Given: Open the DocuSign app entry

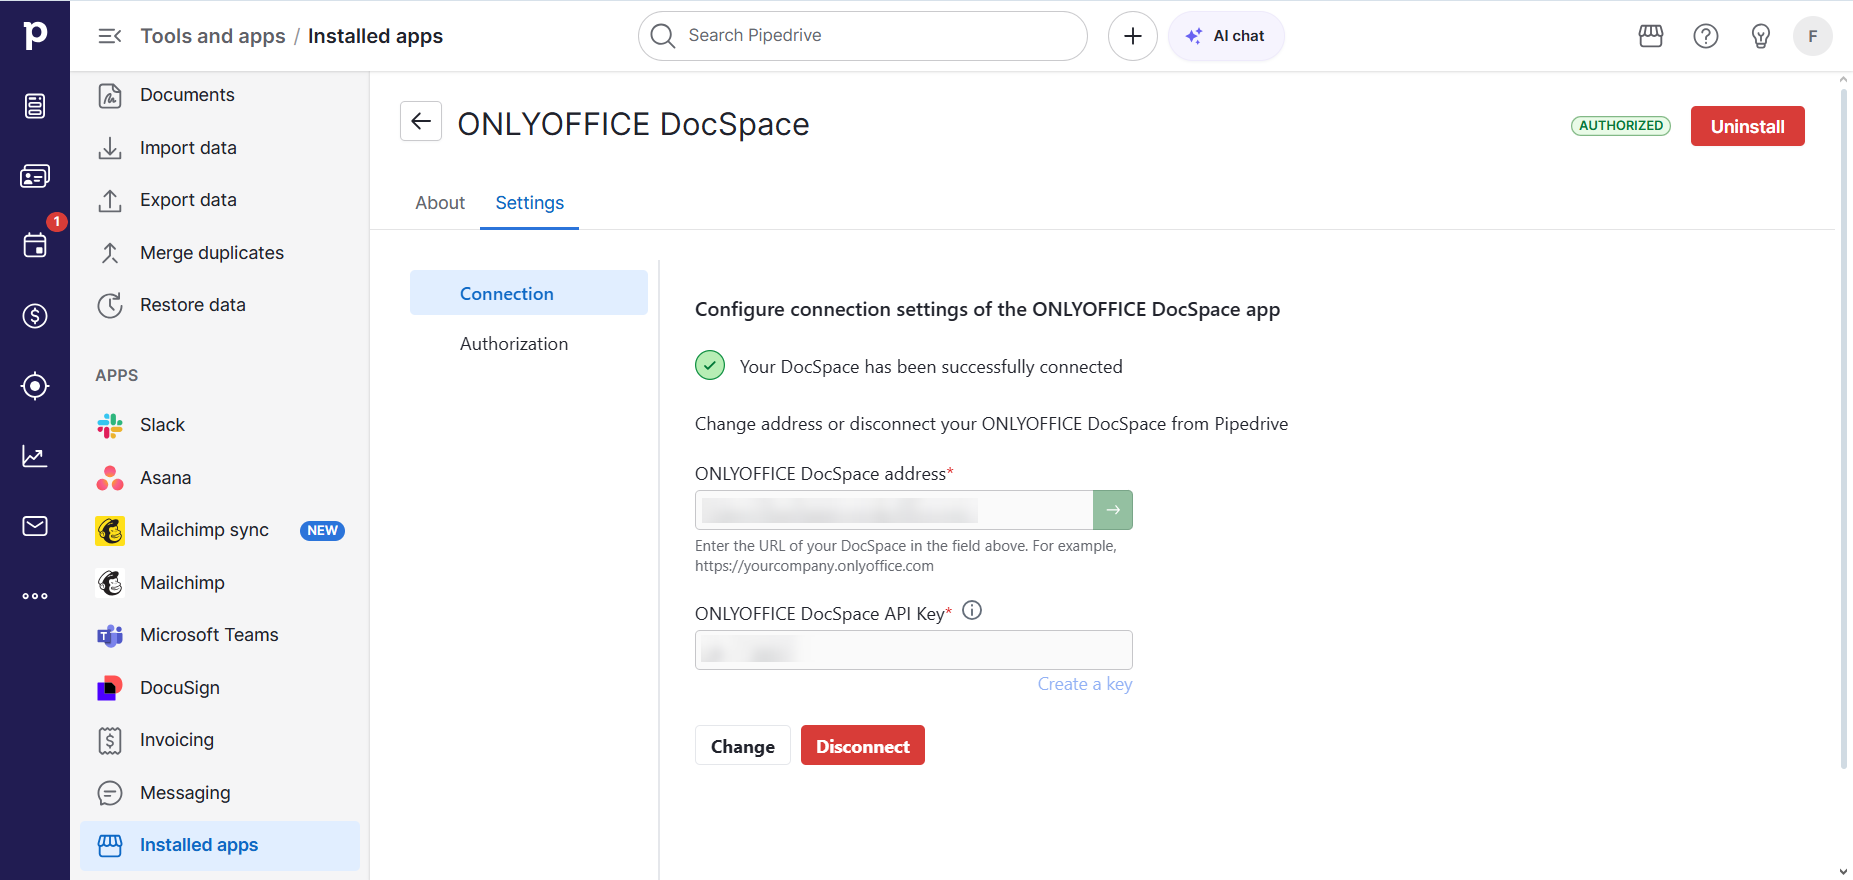Looking at the screenshot, I should point(220,688).
